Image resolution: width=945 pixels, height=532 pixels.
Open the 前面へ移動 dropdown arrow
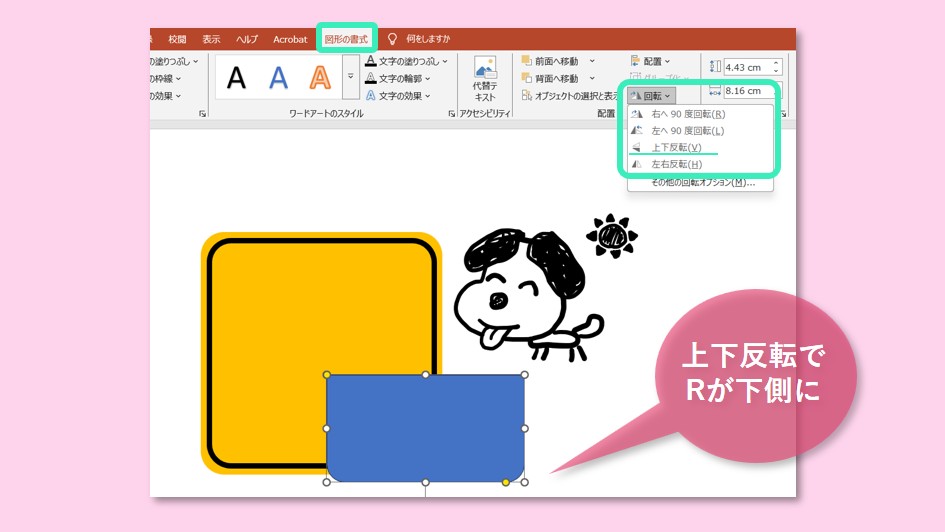tap(592, 61)
